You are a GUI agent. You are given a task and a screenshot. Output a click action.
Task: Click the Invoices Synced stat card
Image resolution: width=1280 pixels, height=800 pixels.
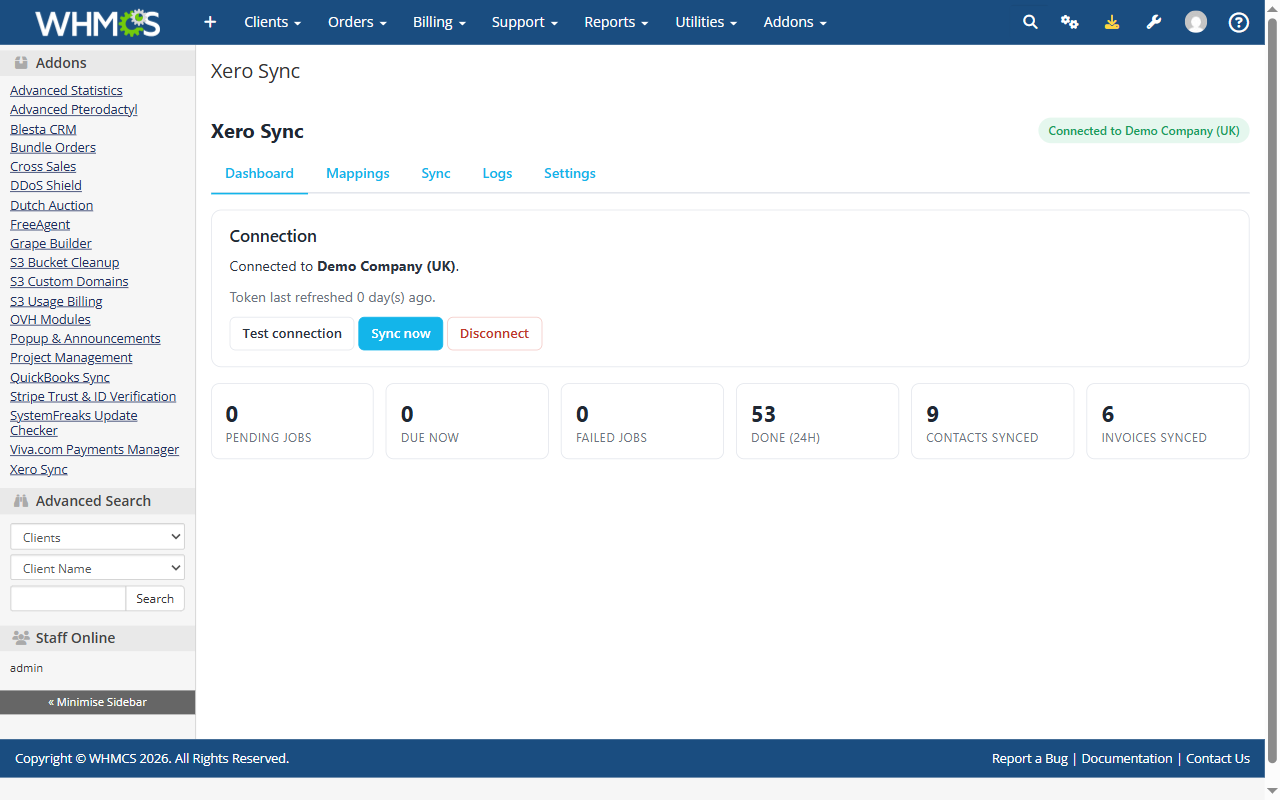pos(1168,421)
